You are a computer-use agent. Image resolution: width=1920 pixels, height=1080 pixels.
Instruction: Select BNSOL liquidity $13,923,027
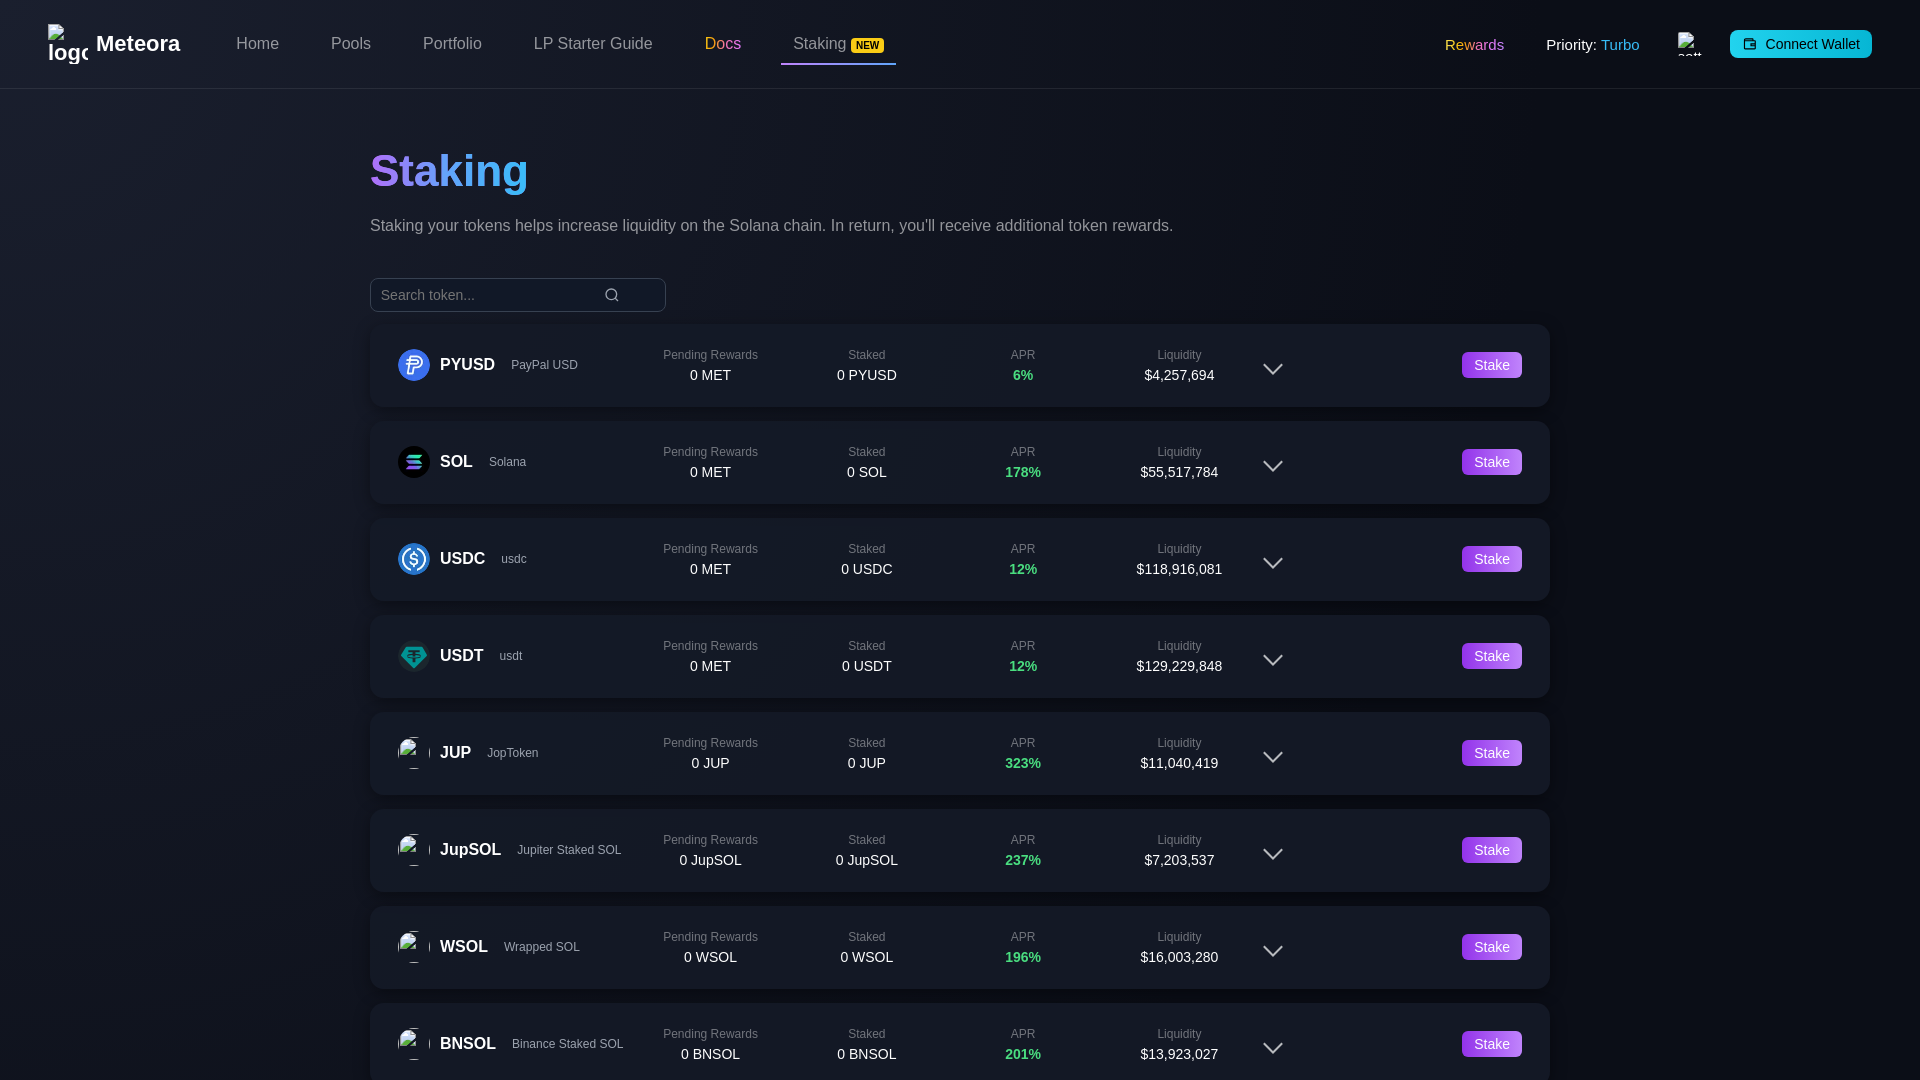click(1179, 1054)
